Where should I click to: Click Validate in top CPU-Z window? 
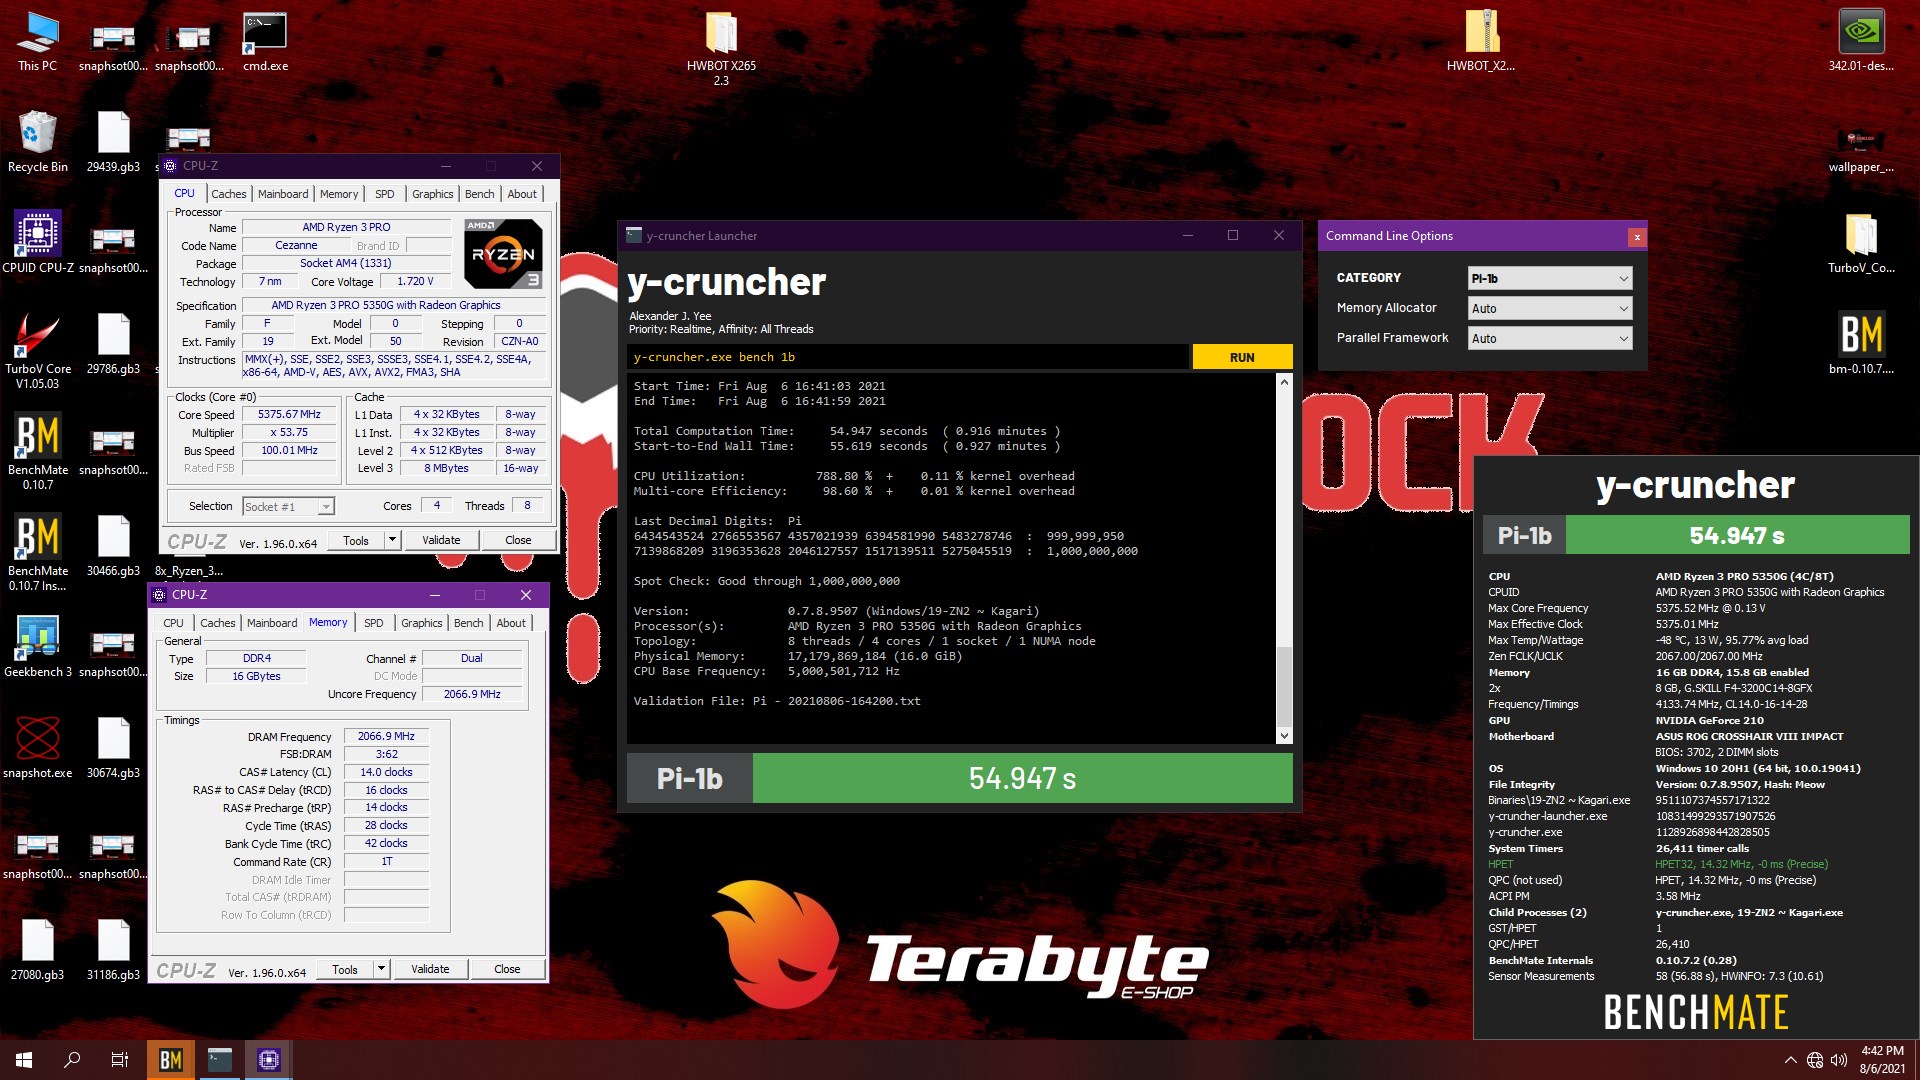441,540
